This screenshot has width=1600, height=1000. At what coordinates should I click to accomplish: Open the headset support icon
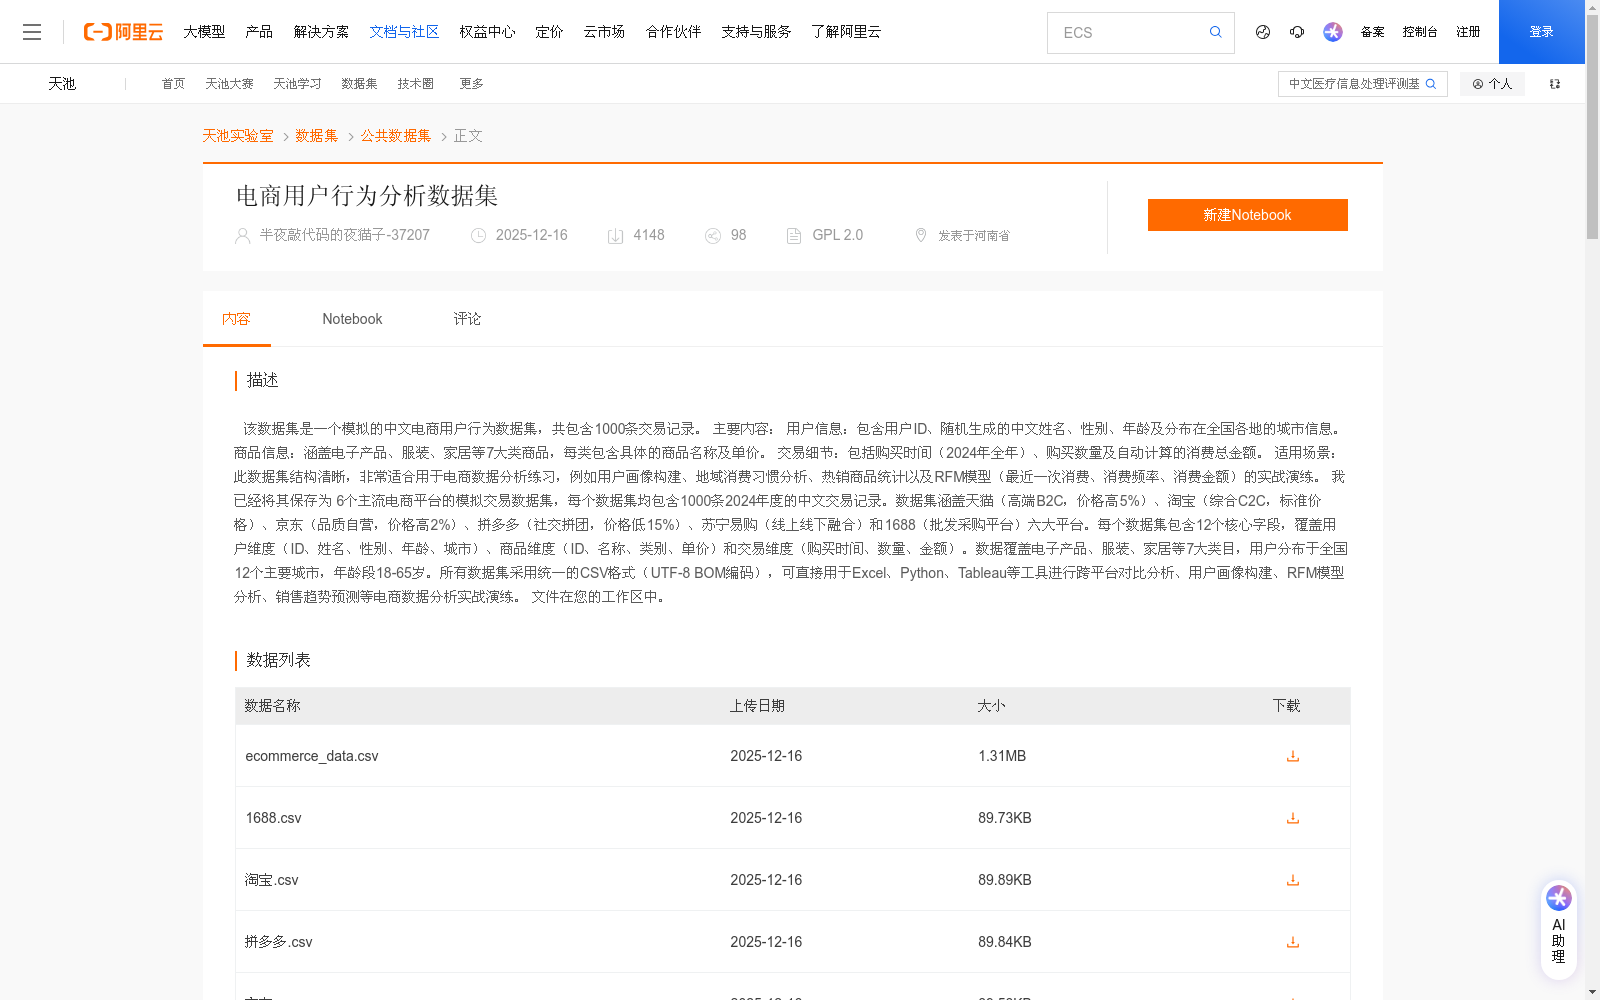(x=1297, y=32)
